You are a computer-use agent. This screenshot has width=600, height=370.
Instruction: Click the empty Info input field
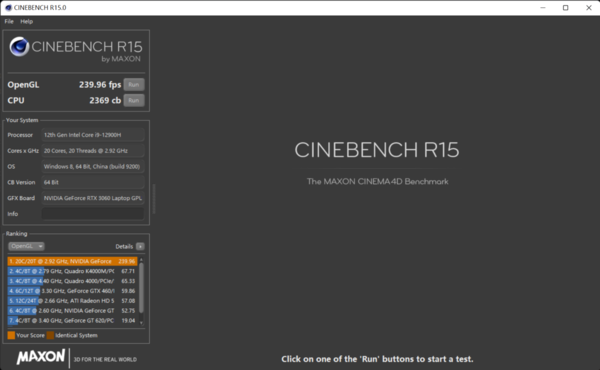(93, 214)
